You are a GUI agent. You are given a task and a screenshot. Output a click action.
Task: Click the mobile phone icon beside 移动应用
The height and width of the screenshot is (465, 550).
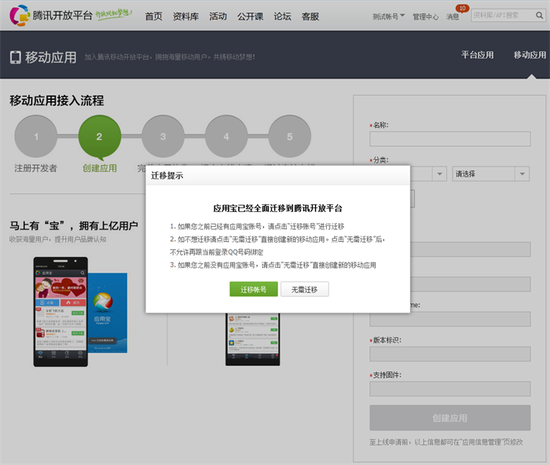click(15, 57)
